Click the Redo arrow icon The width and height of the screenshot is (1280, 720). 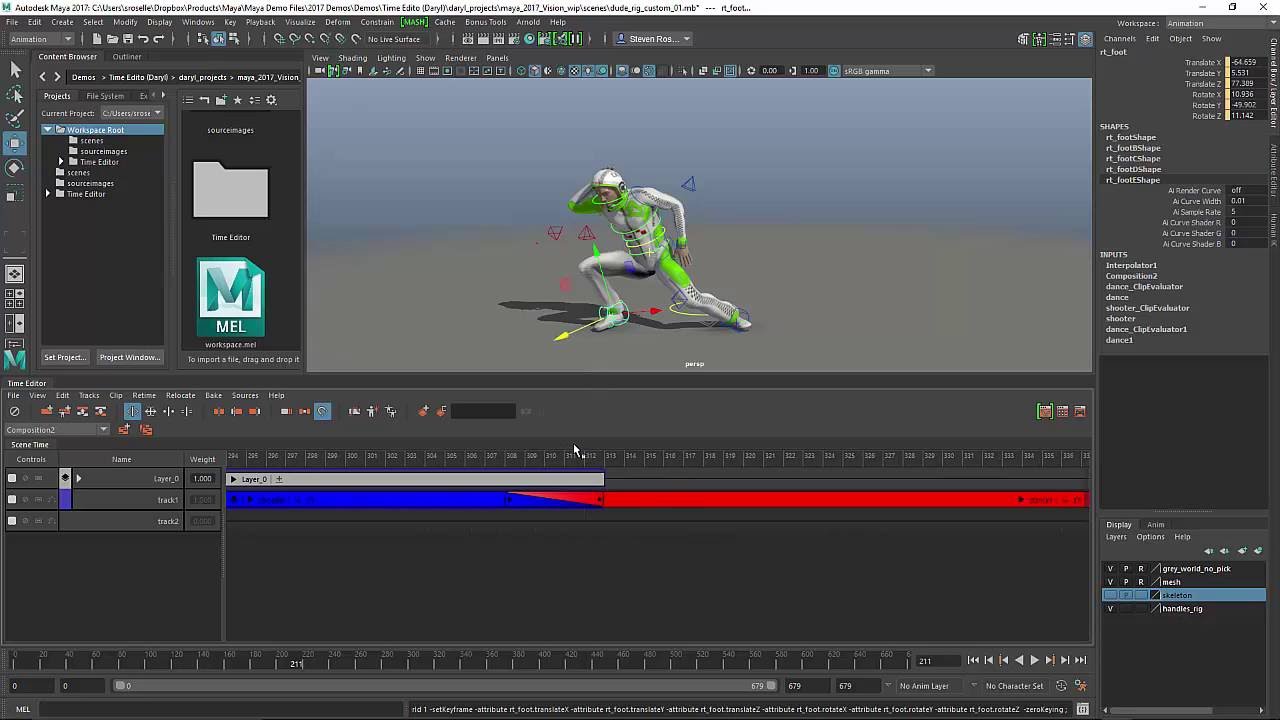point(158,39)
